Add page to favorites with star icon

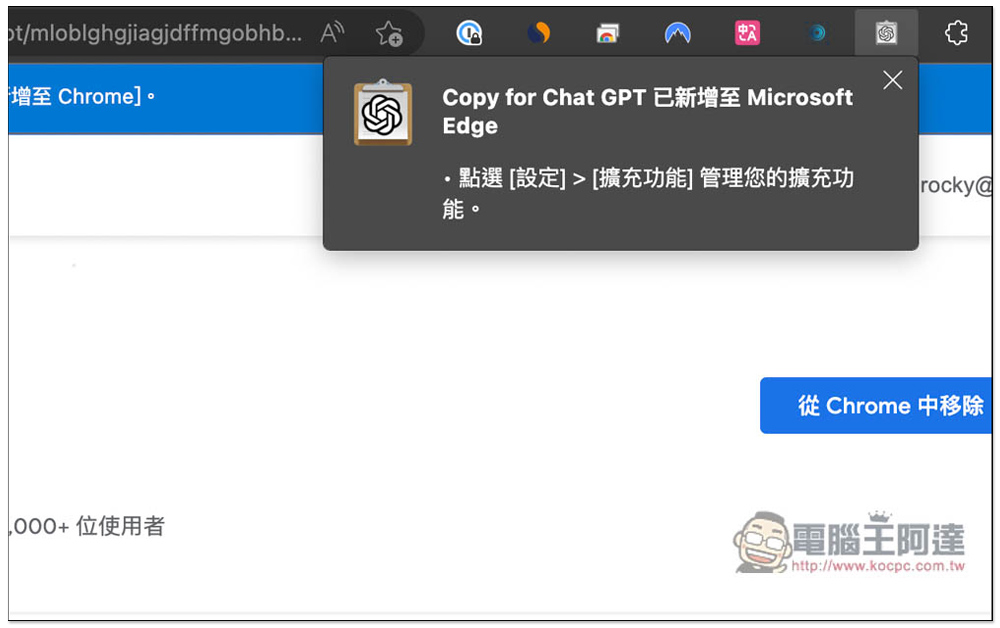tap(388, 33)
